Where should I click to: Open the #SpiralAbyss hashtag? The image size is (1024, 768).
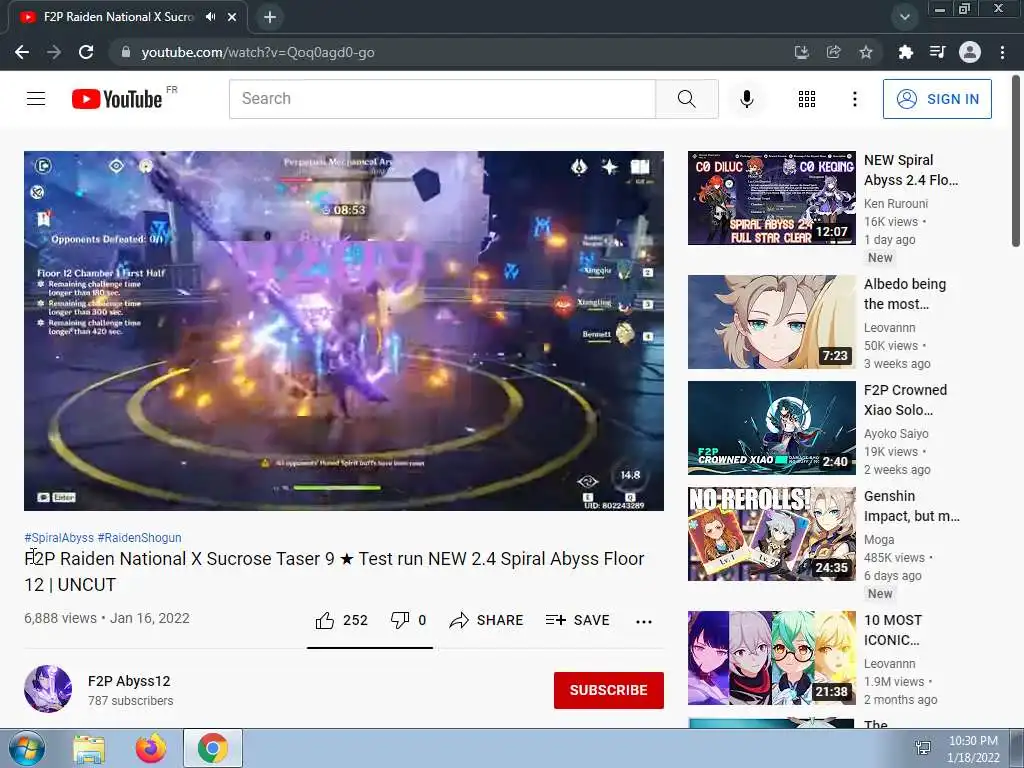point(59,537)
